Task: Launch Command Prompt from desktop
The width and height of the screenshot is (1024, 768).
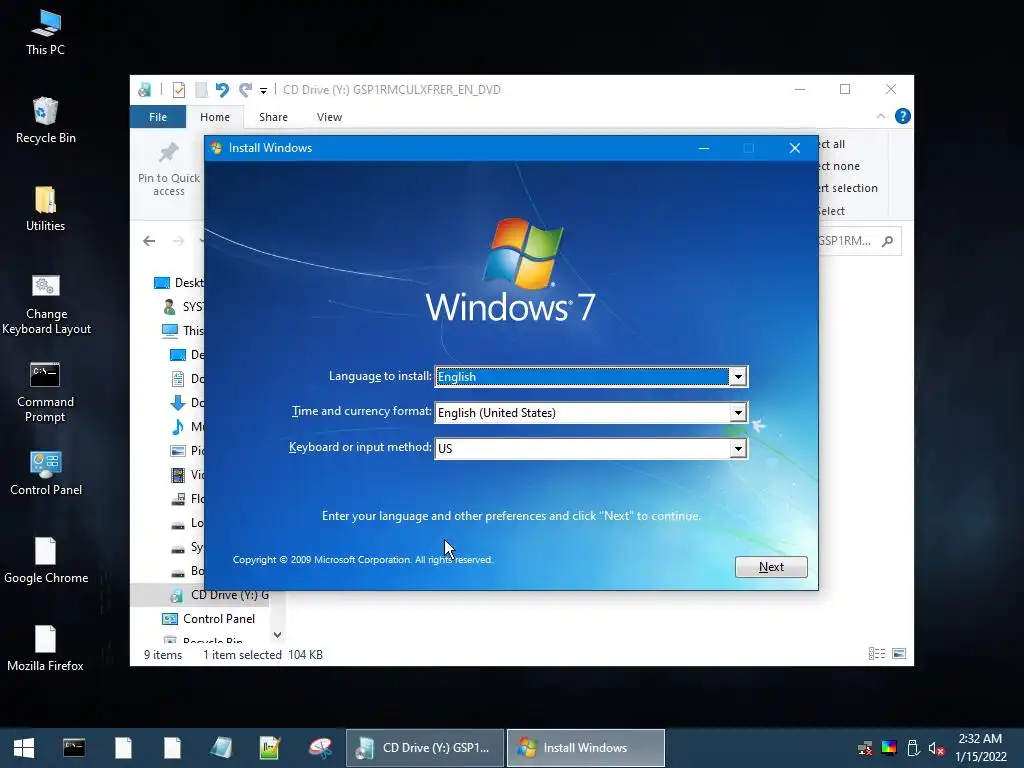Action: pyautogui.click(x=45, y=392)
